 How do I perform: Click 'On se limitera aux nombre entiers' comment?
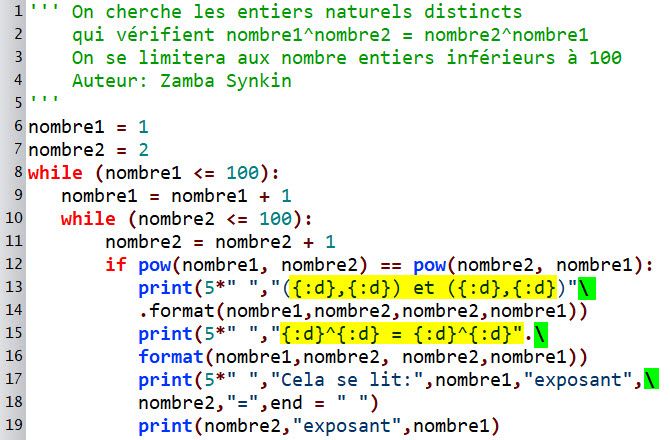pyautogui.click(x=253, y=58)
